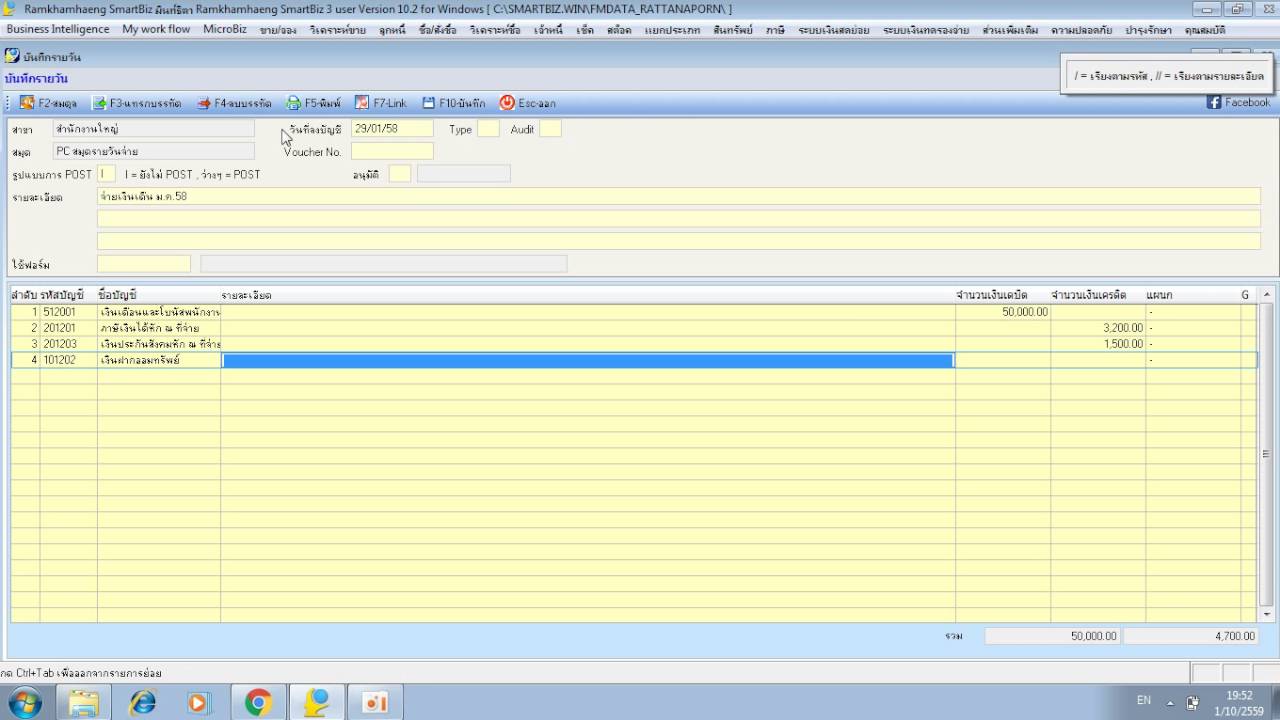This screenshot has width=1280, height=720.
Task: Click the แผนก column header
Action: point(1159,295)
